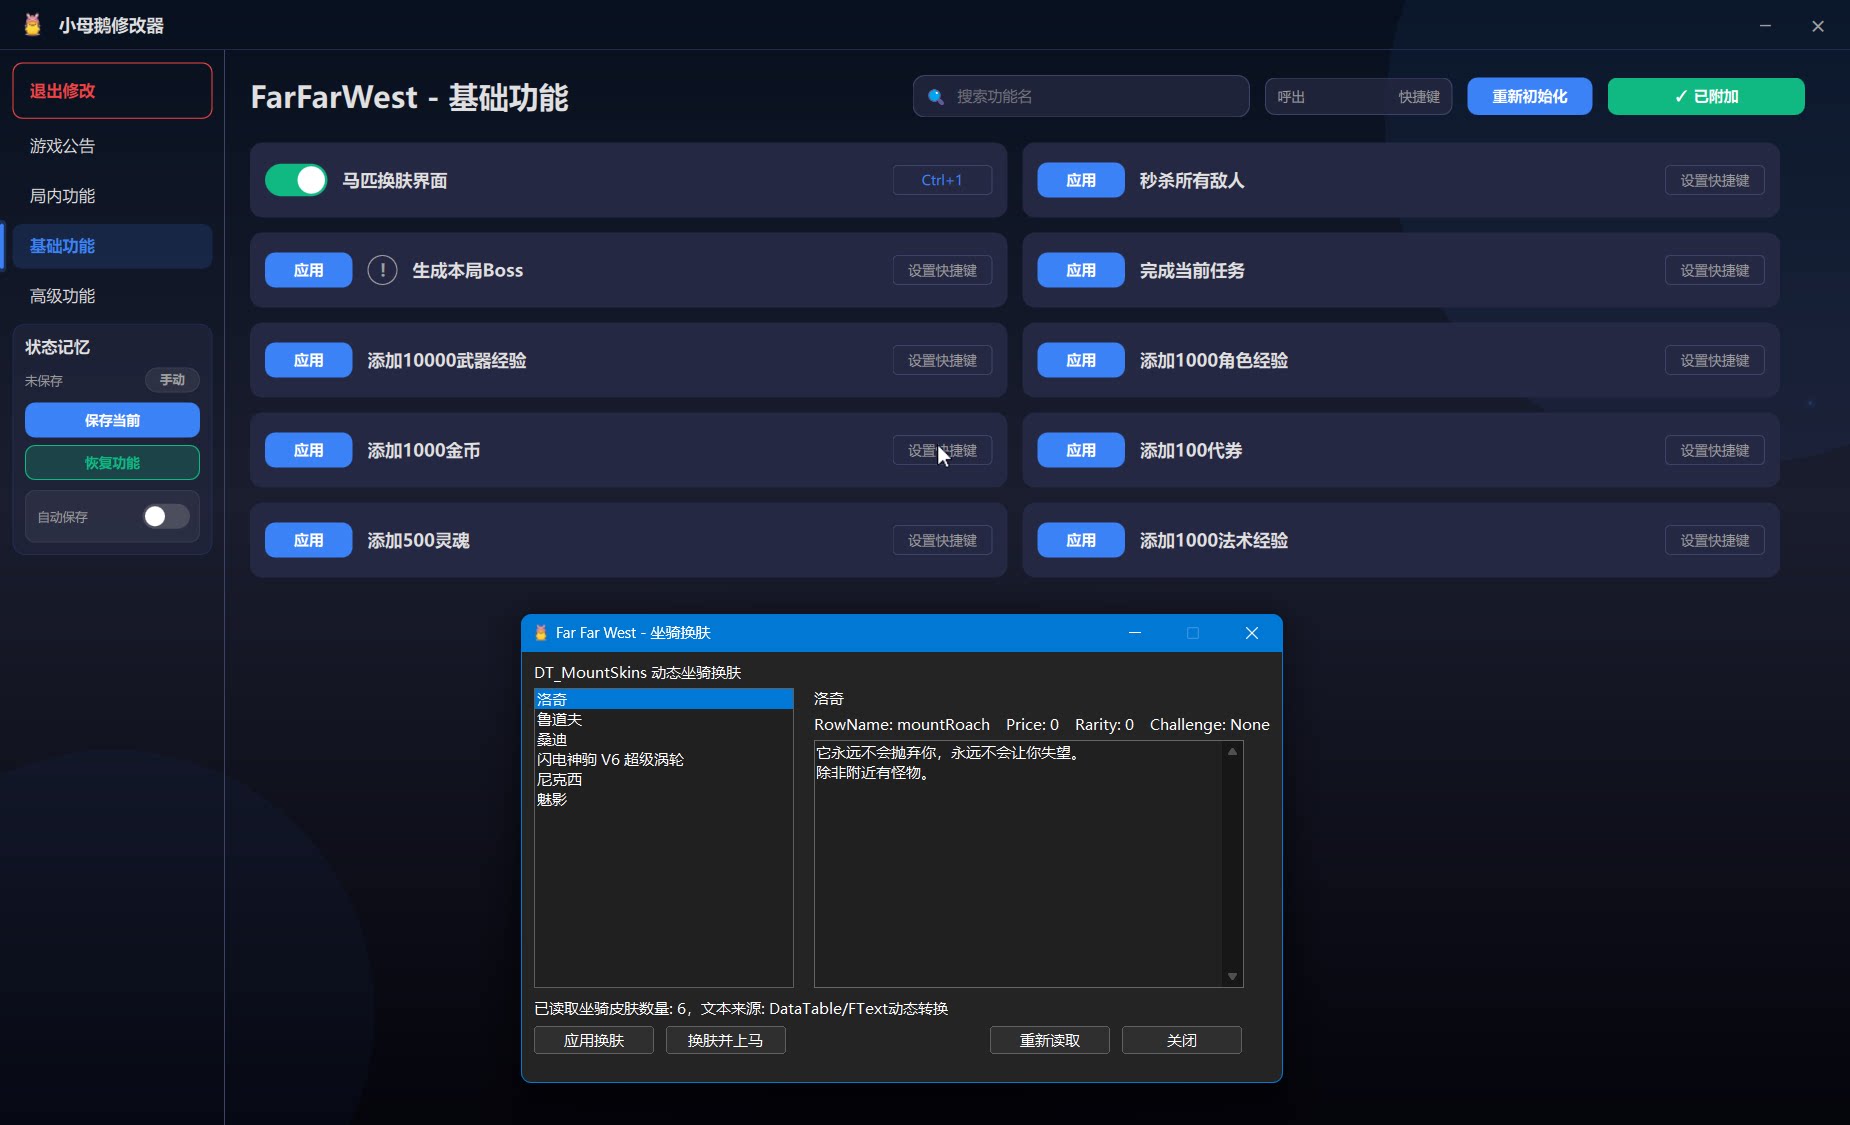Focus the 搜索功能名 search field
Viewport: 1850px width, 1125px height.
coord(1081,97)
